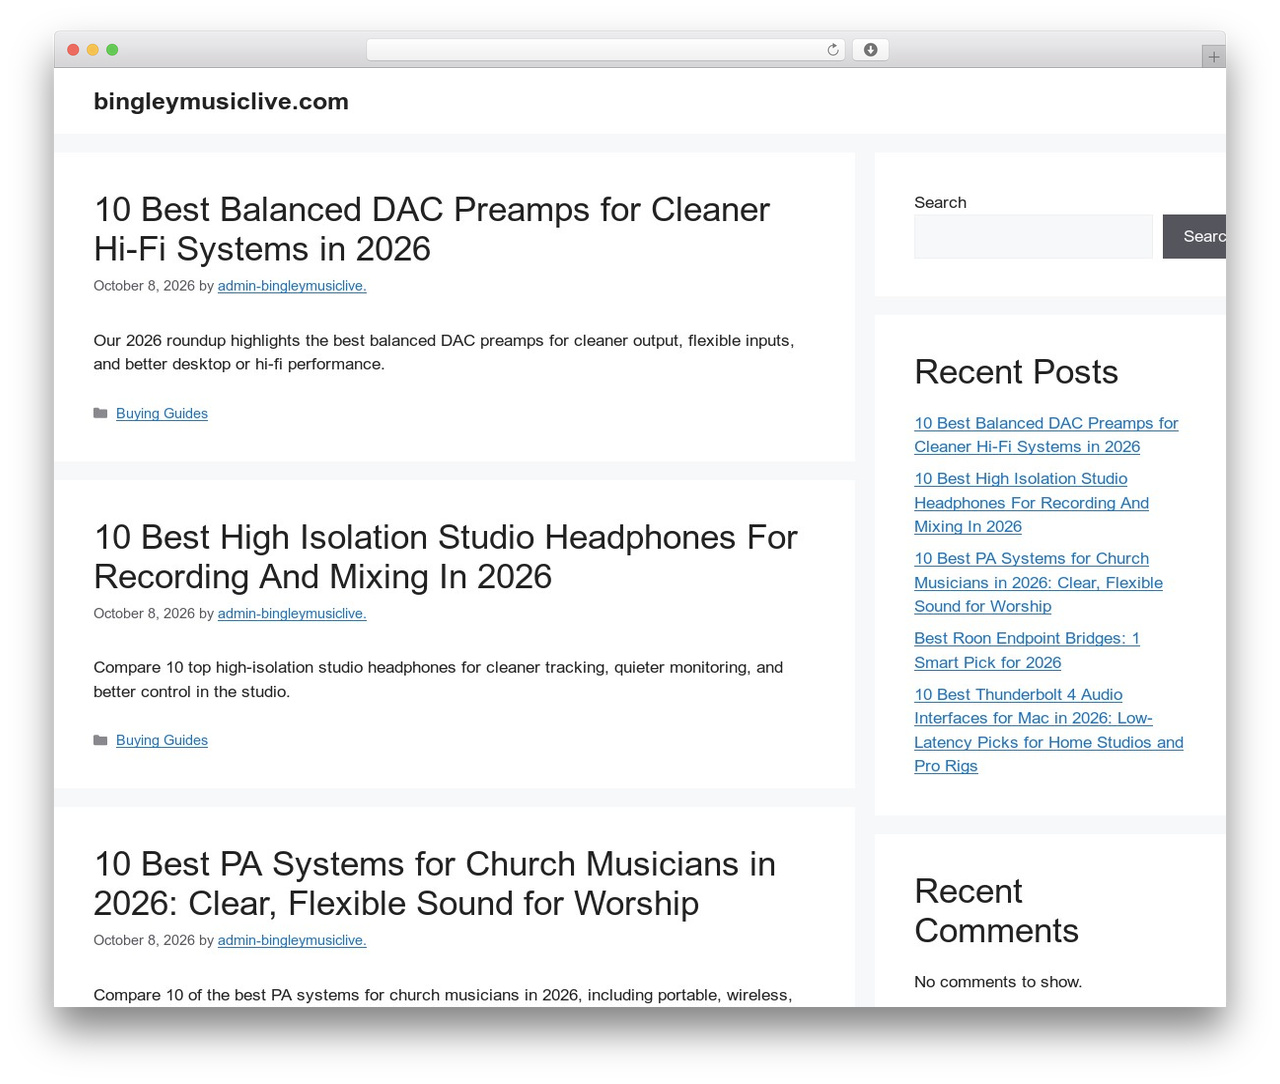This screenshot has width=1280, height=1084.
Task: Focus the browser address bar
Action: pyautogui.click(x=605, y=50)
